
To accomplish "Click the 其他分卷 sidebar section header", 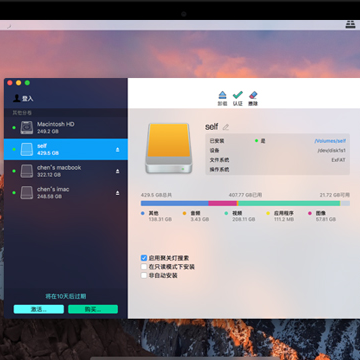I will click(22, 113).
